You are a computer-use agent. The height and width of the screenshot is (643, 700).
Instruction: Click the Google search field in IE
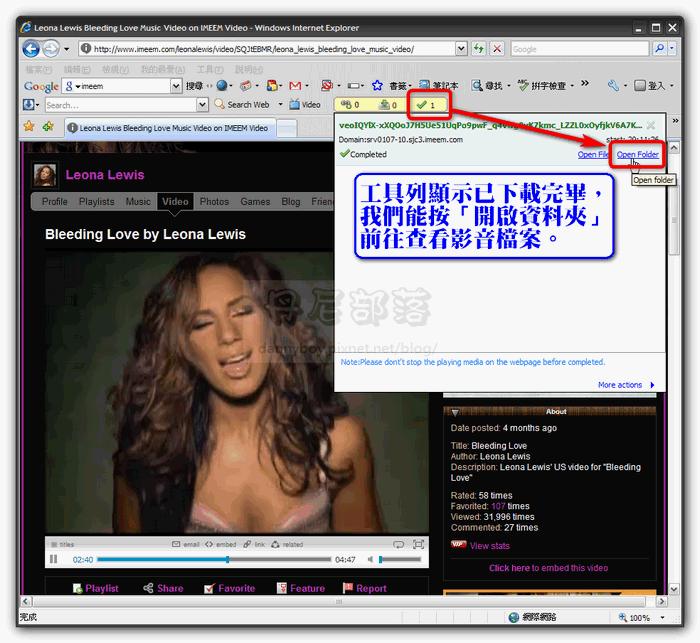coord(579,49)
